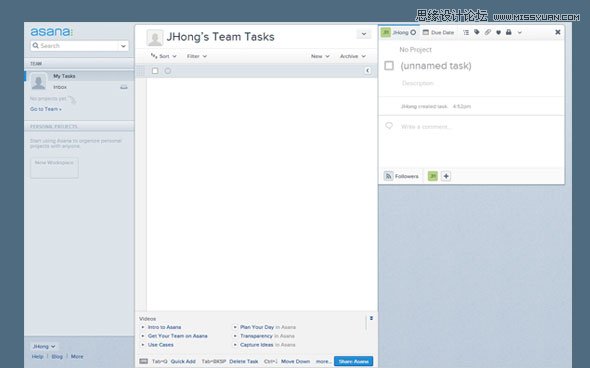
Task: Collapse the Videos help panel
Action: click(371, 318)
